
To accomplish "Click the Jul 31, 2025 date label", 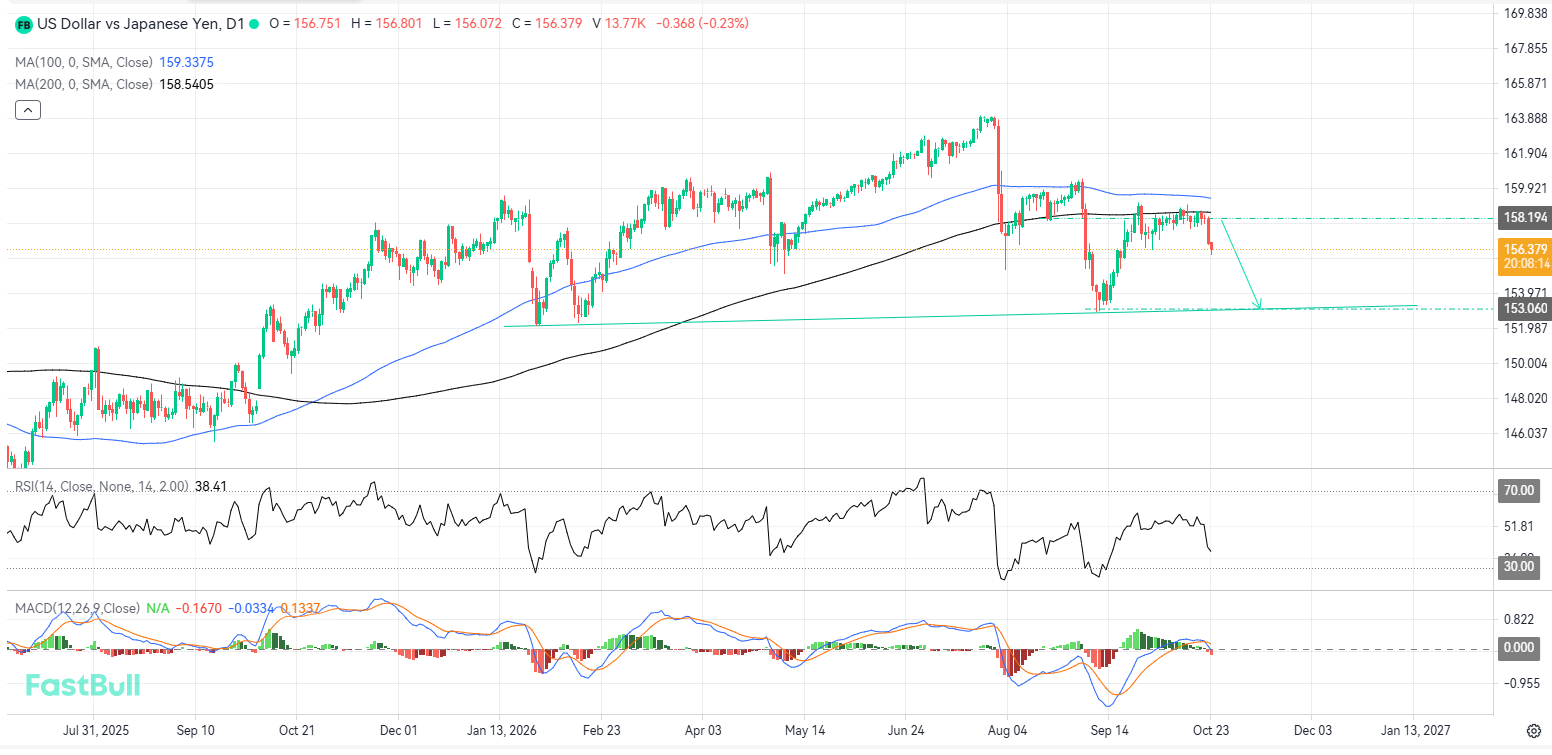I will pyautogui.click(x=95, y=731).
